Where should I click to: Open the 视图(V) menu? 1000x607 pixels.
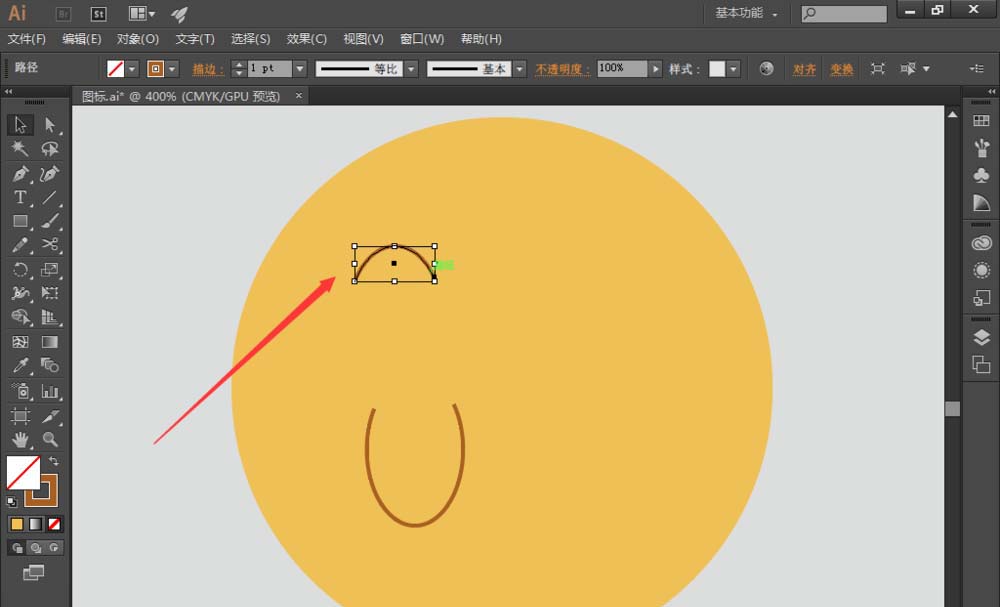coord(364,39)
